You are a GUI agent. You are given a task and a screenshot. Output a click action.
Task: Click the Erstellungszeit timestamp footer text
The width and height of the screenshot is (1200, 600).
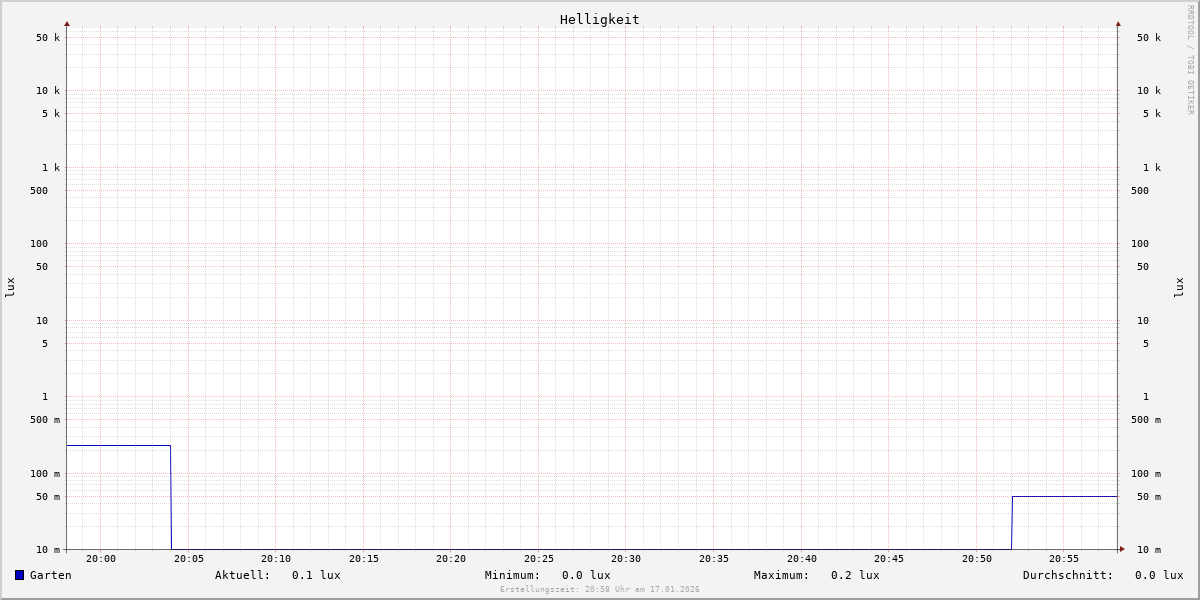click(600, 589)
